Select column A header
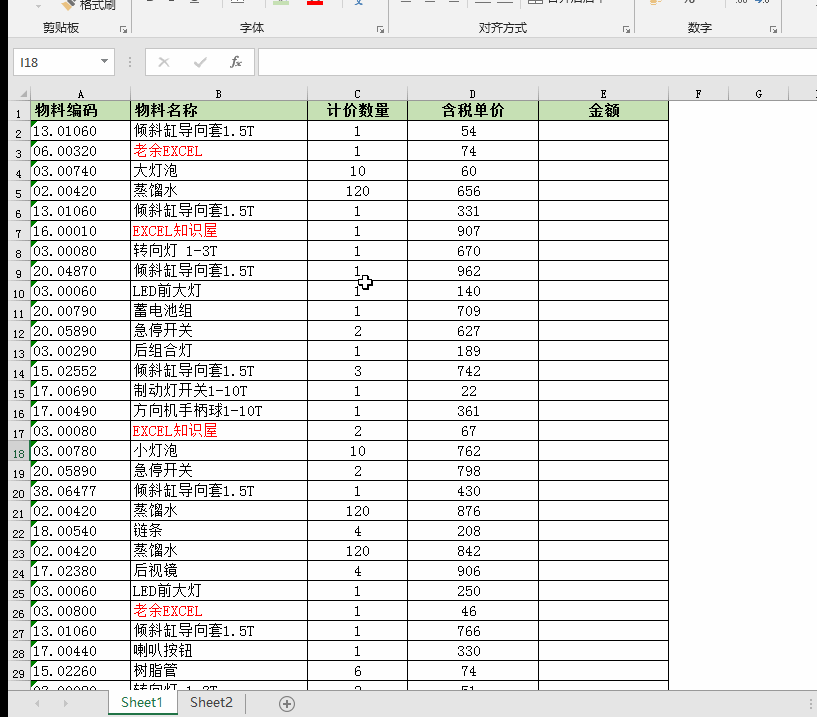Image resolution: width=817 pixels, height=717 pixels. click(x=80, y=94)
